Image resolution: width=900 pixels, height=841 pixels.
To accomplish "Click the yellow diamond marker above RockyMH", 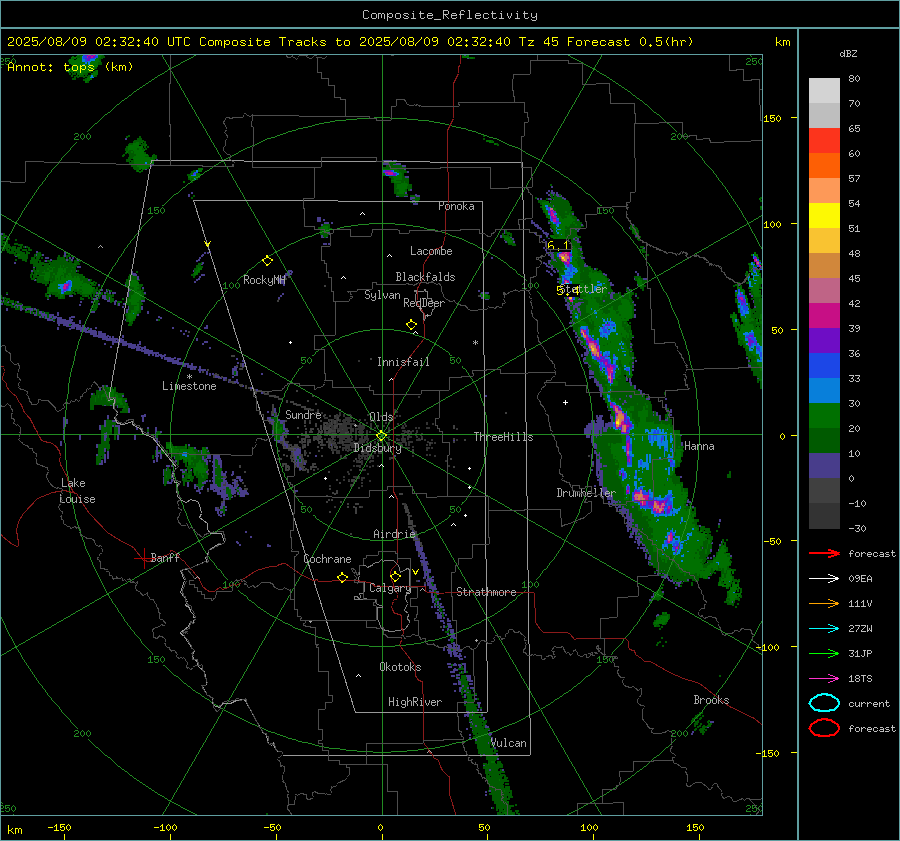I will click(267, 261).
